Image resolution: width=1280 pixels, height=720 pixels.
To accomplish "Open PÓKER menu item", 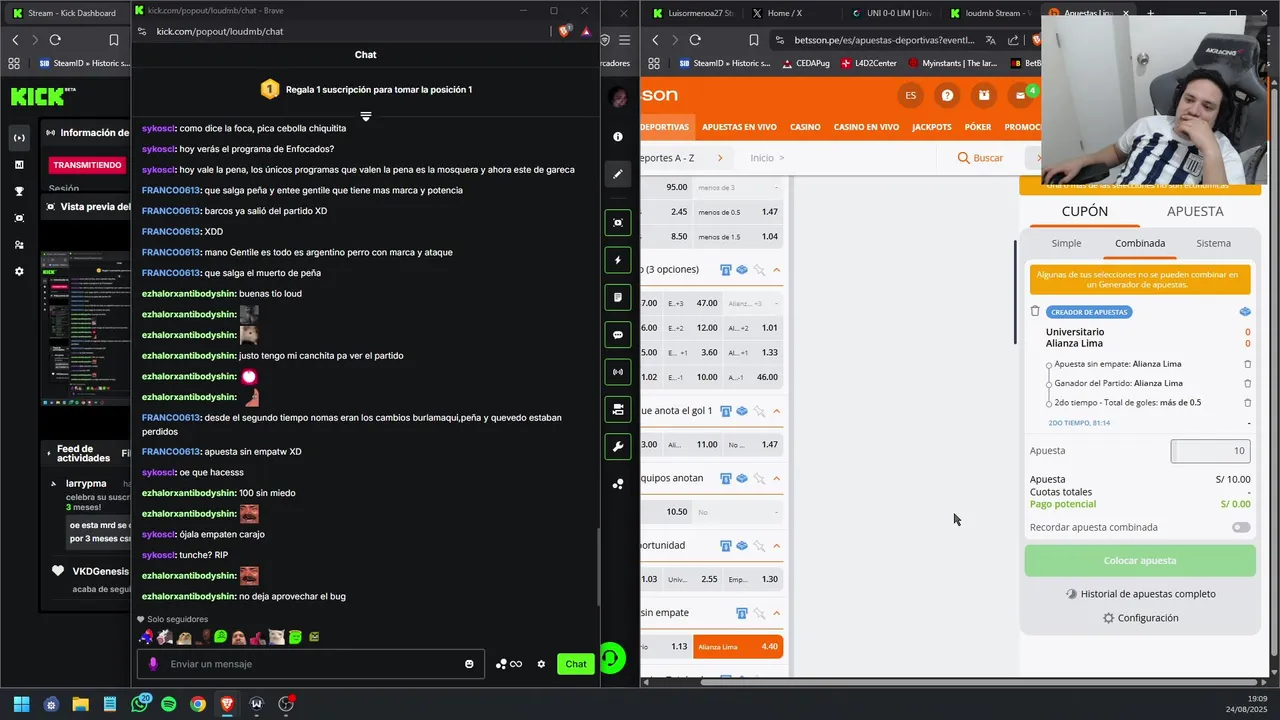I will pyautogui.click(x=978, y=127).
